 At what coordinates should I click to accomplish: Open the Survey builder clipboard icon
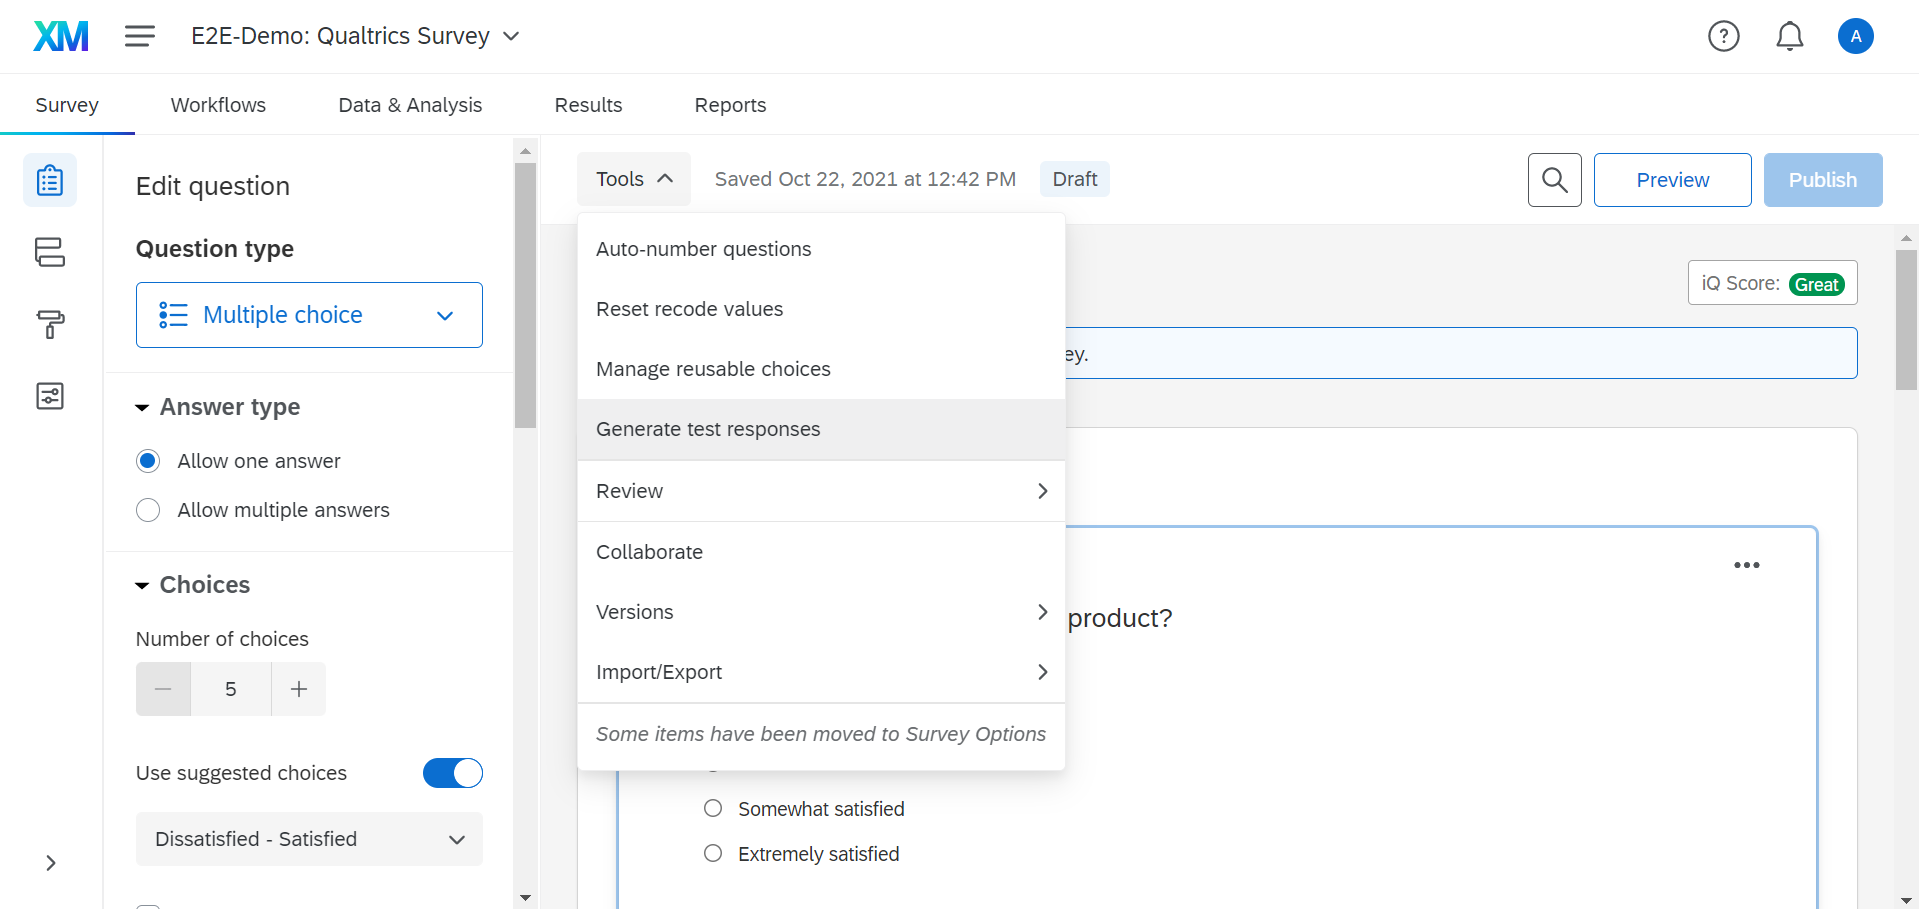(50, 181)
